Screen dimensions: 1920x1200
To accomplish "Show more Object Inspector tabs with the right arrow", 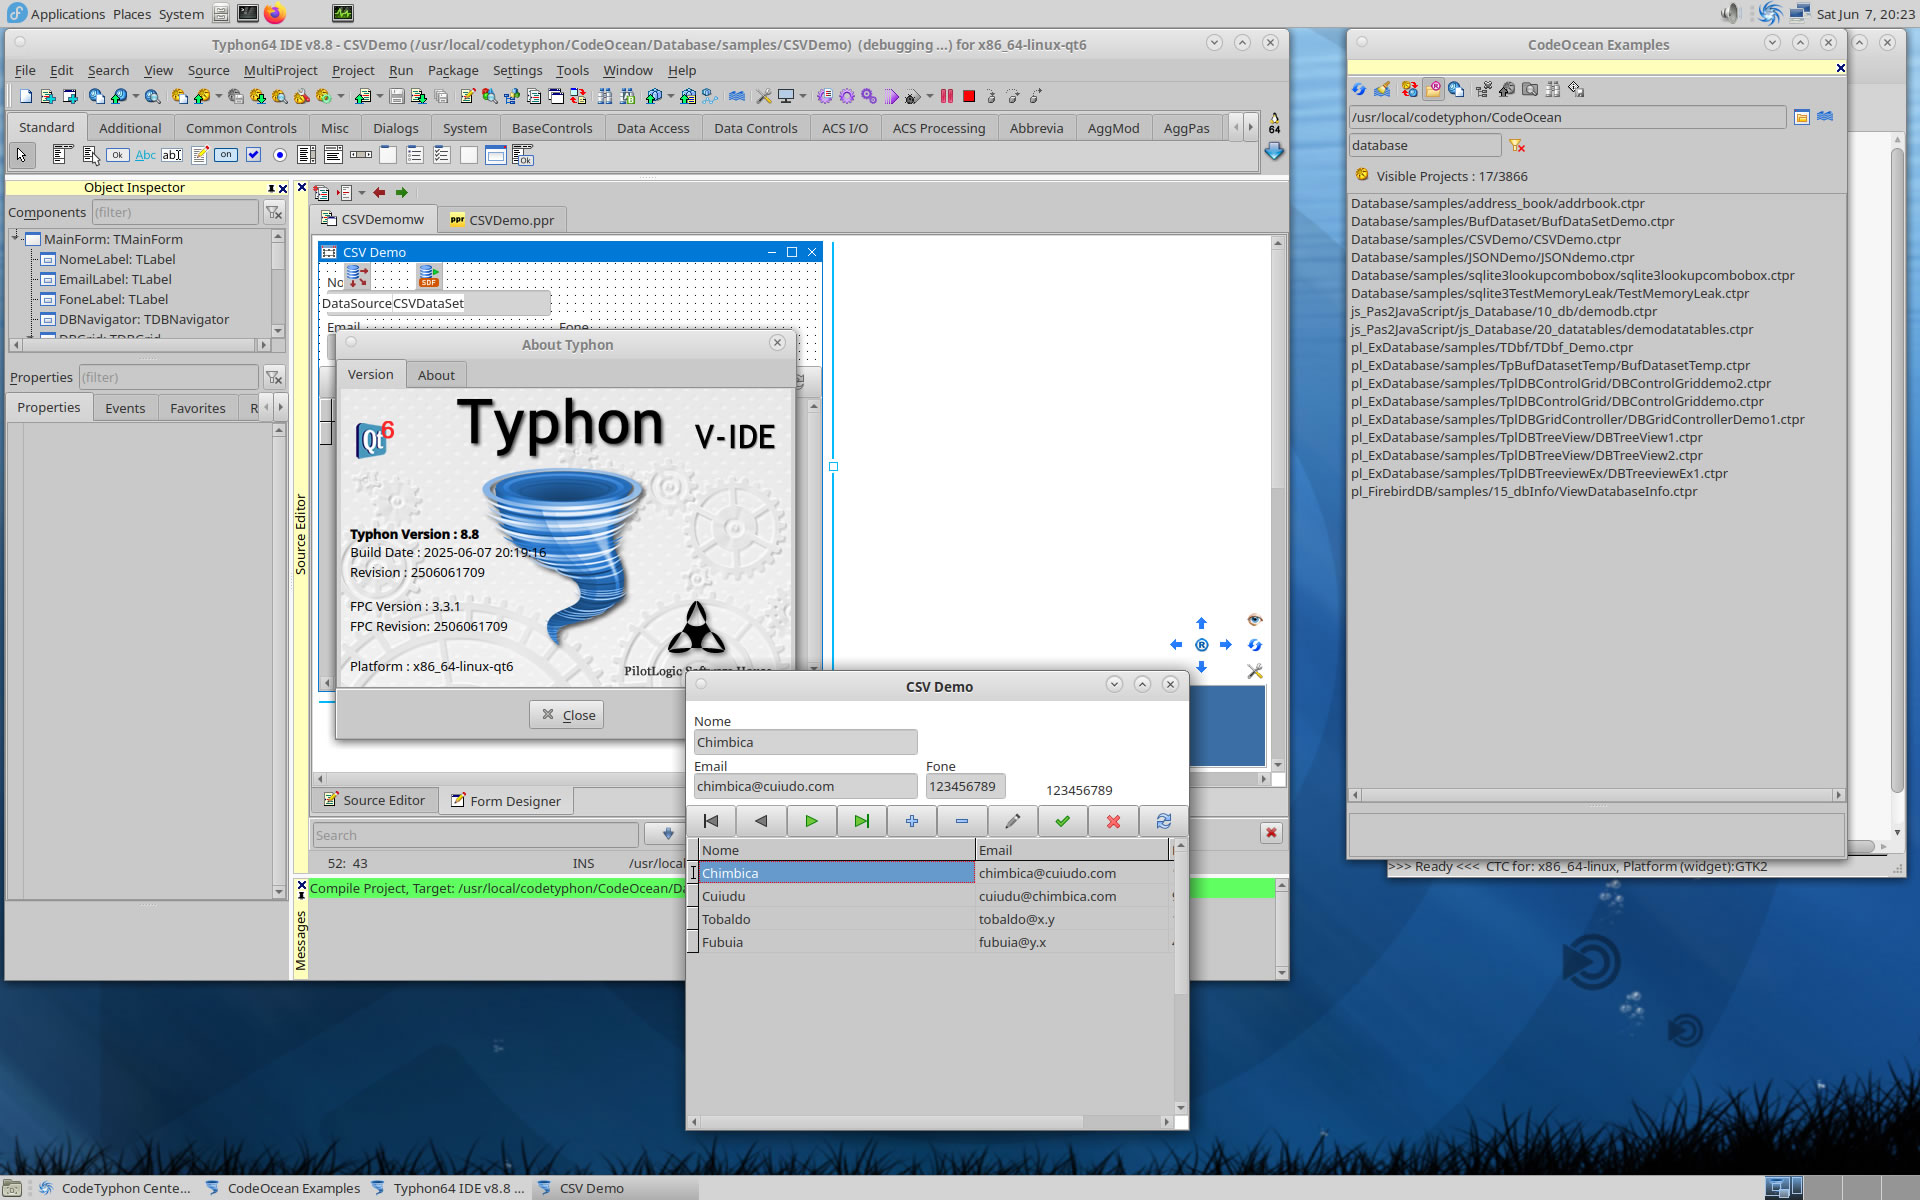I will coord(280,407).
